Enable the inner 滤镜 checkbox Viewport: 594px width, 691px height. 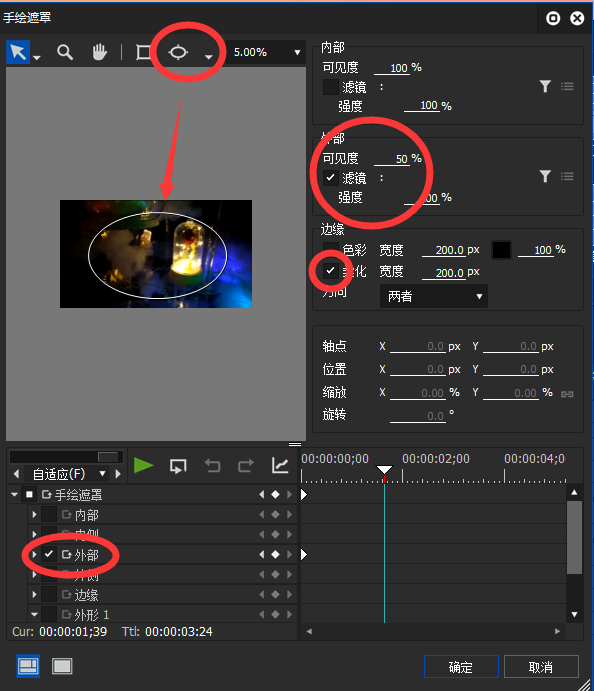[x=330, y=87]
